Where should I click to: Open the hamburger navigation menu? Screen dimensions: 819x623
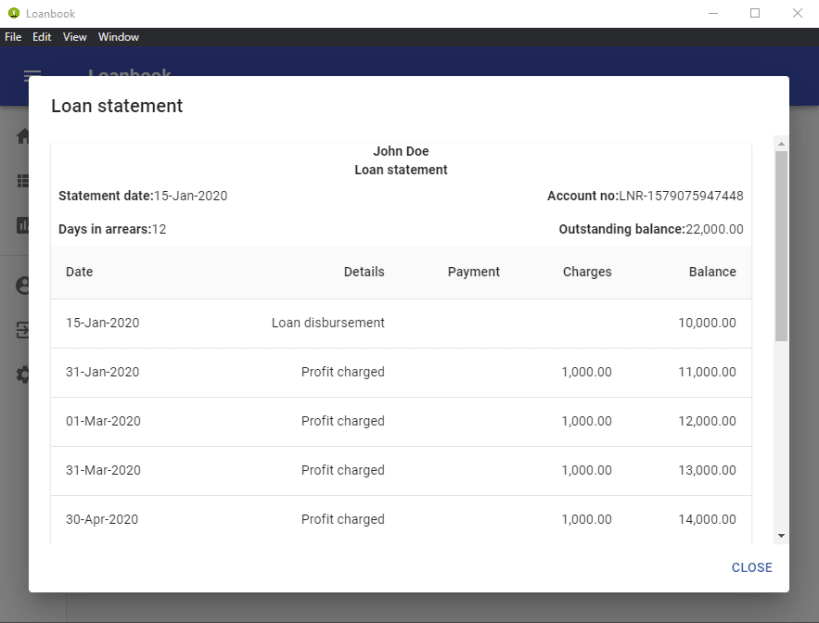click(31, 76)
